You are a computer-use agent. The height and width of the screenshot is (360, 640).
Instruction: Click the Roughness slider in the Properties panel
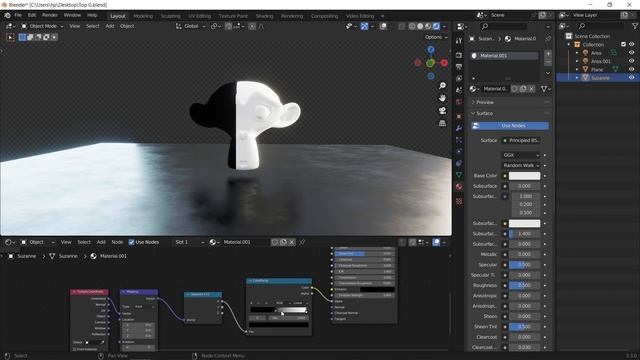pos(524,285)
